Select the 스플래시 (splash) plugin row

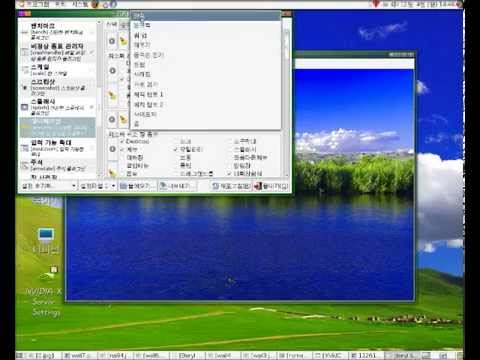tap(57, 107)
